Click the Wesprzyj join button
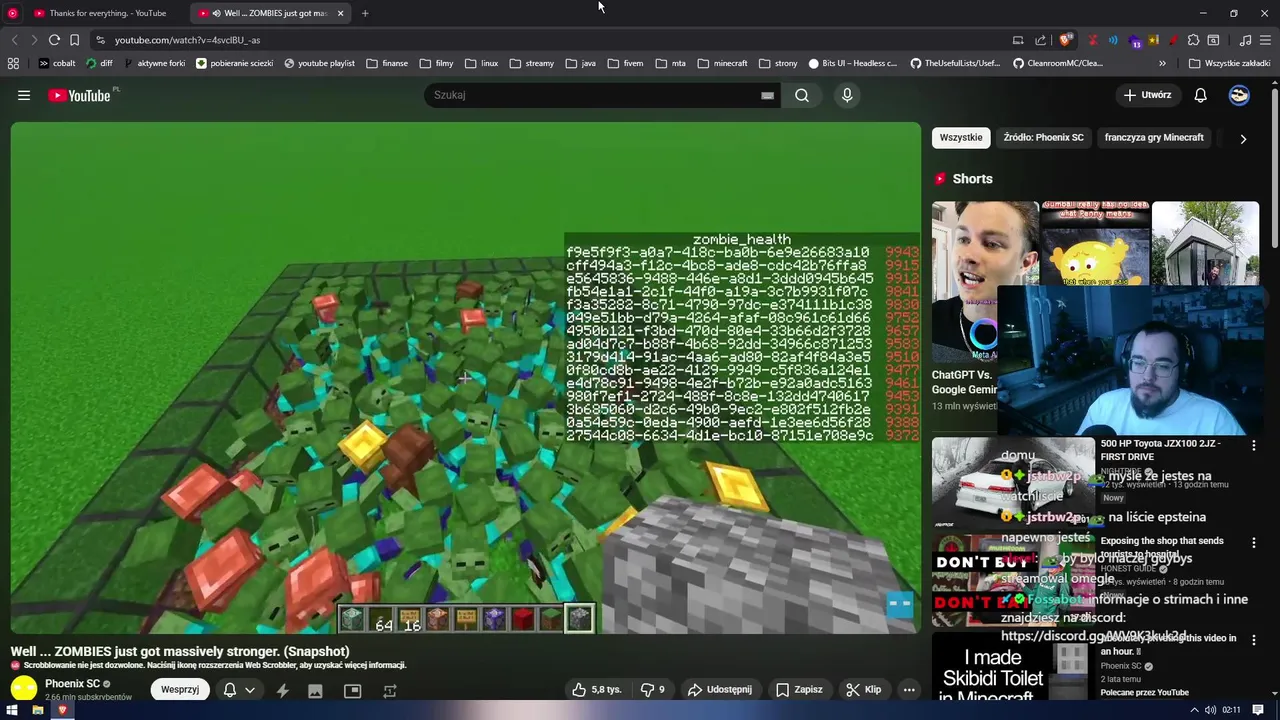The height and width of the screenshot is (720, 1280). tap(180, 689)
